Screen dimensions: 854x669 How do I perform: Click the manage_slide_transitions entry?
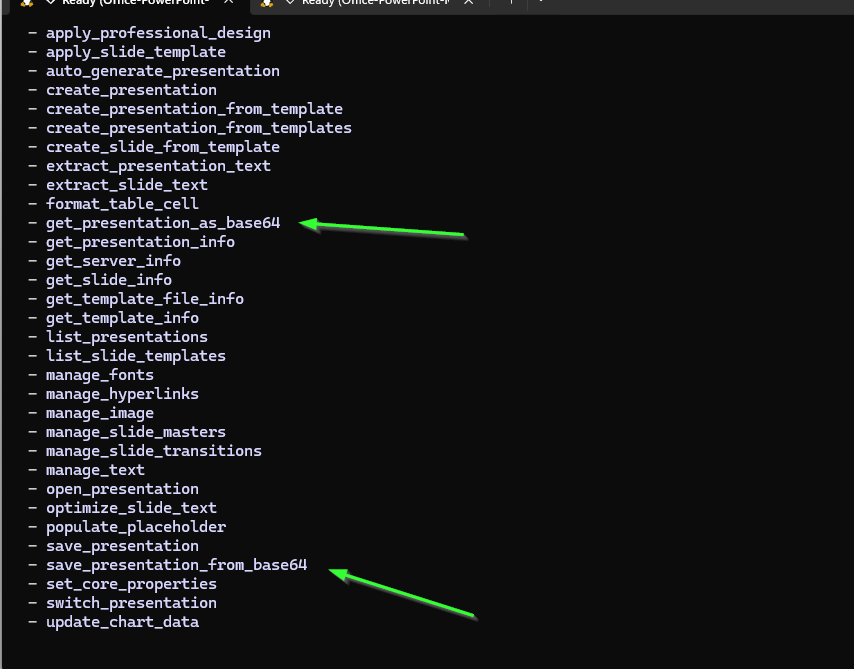coord(153,451)
